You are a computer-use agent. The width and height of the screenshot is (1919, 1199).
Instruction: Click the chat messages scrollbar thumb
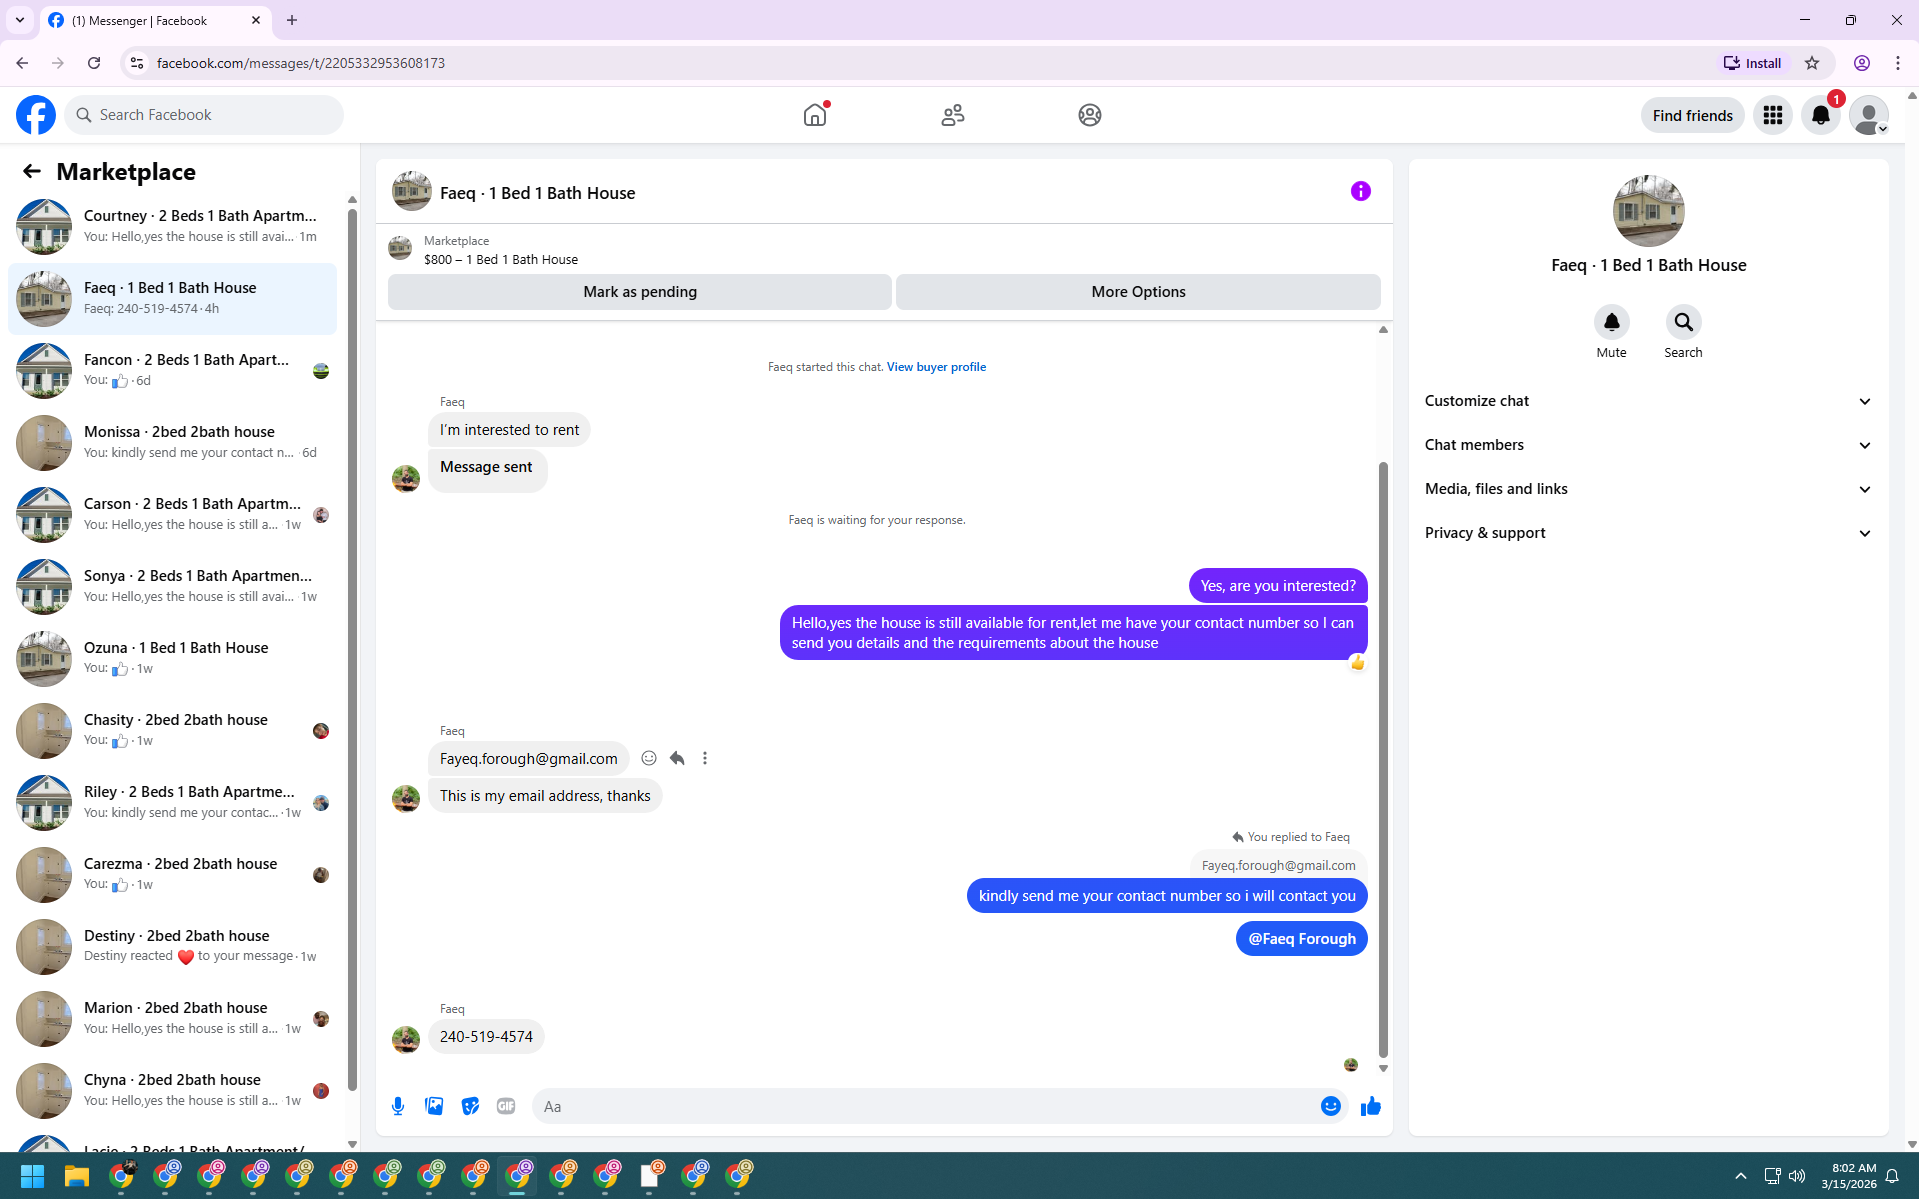click(1383, 759)
